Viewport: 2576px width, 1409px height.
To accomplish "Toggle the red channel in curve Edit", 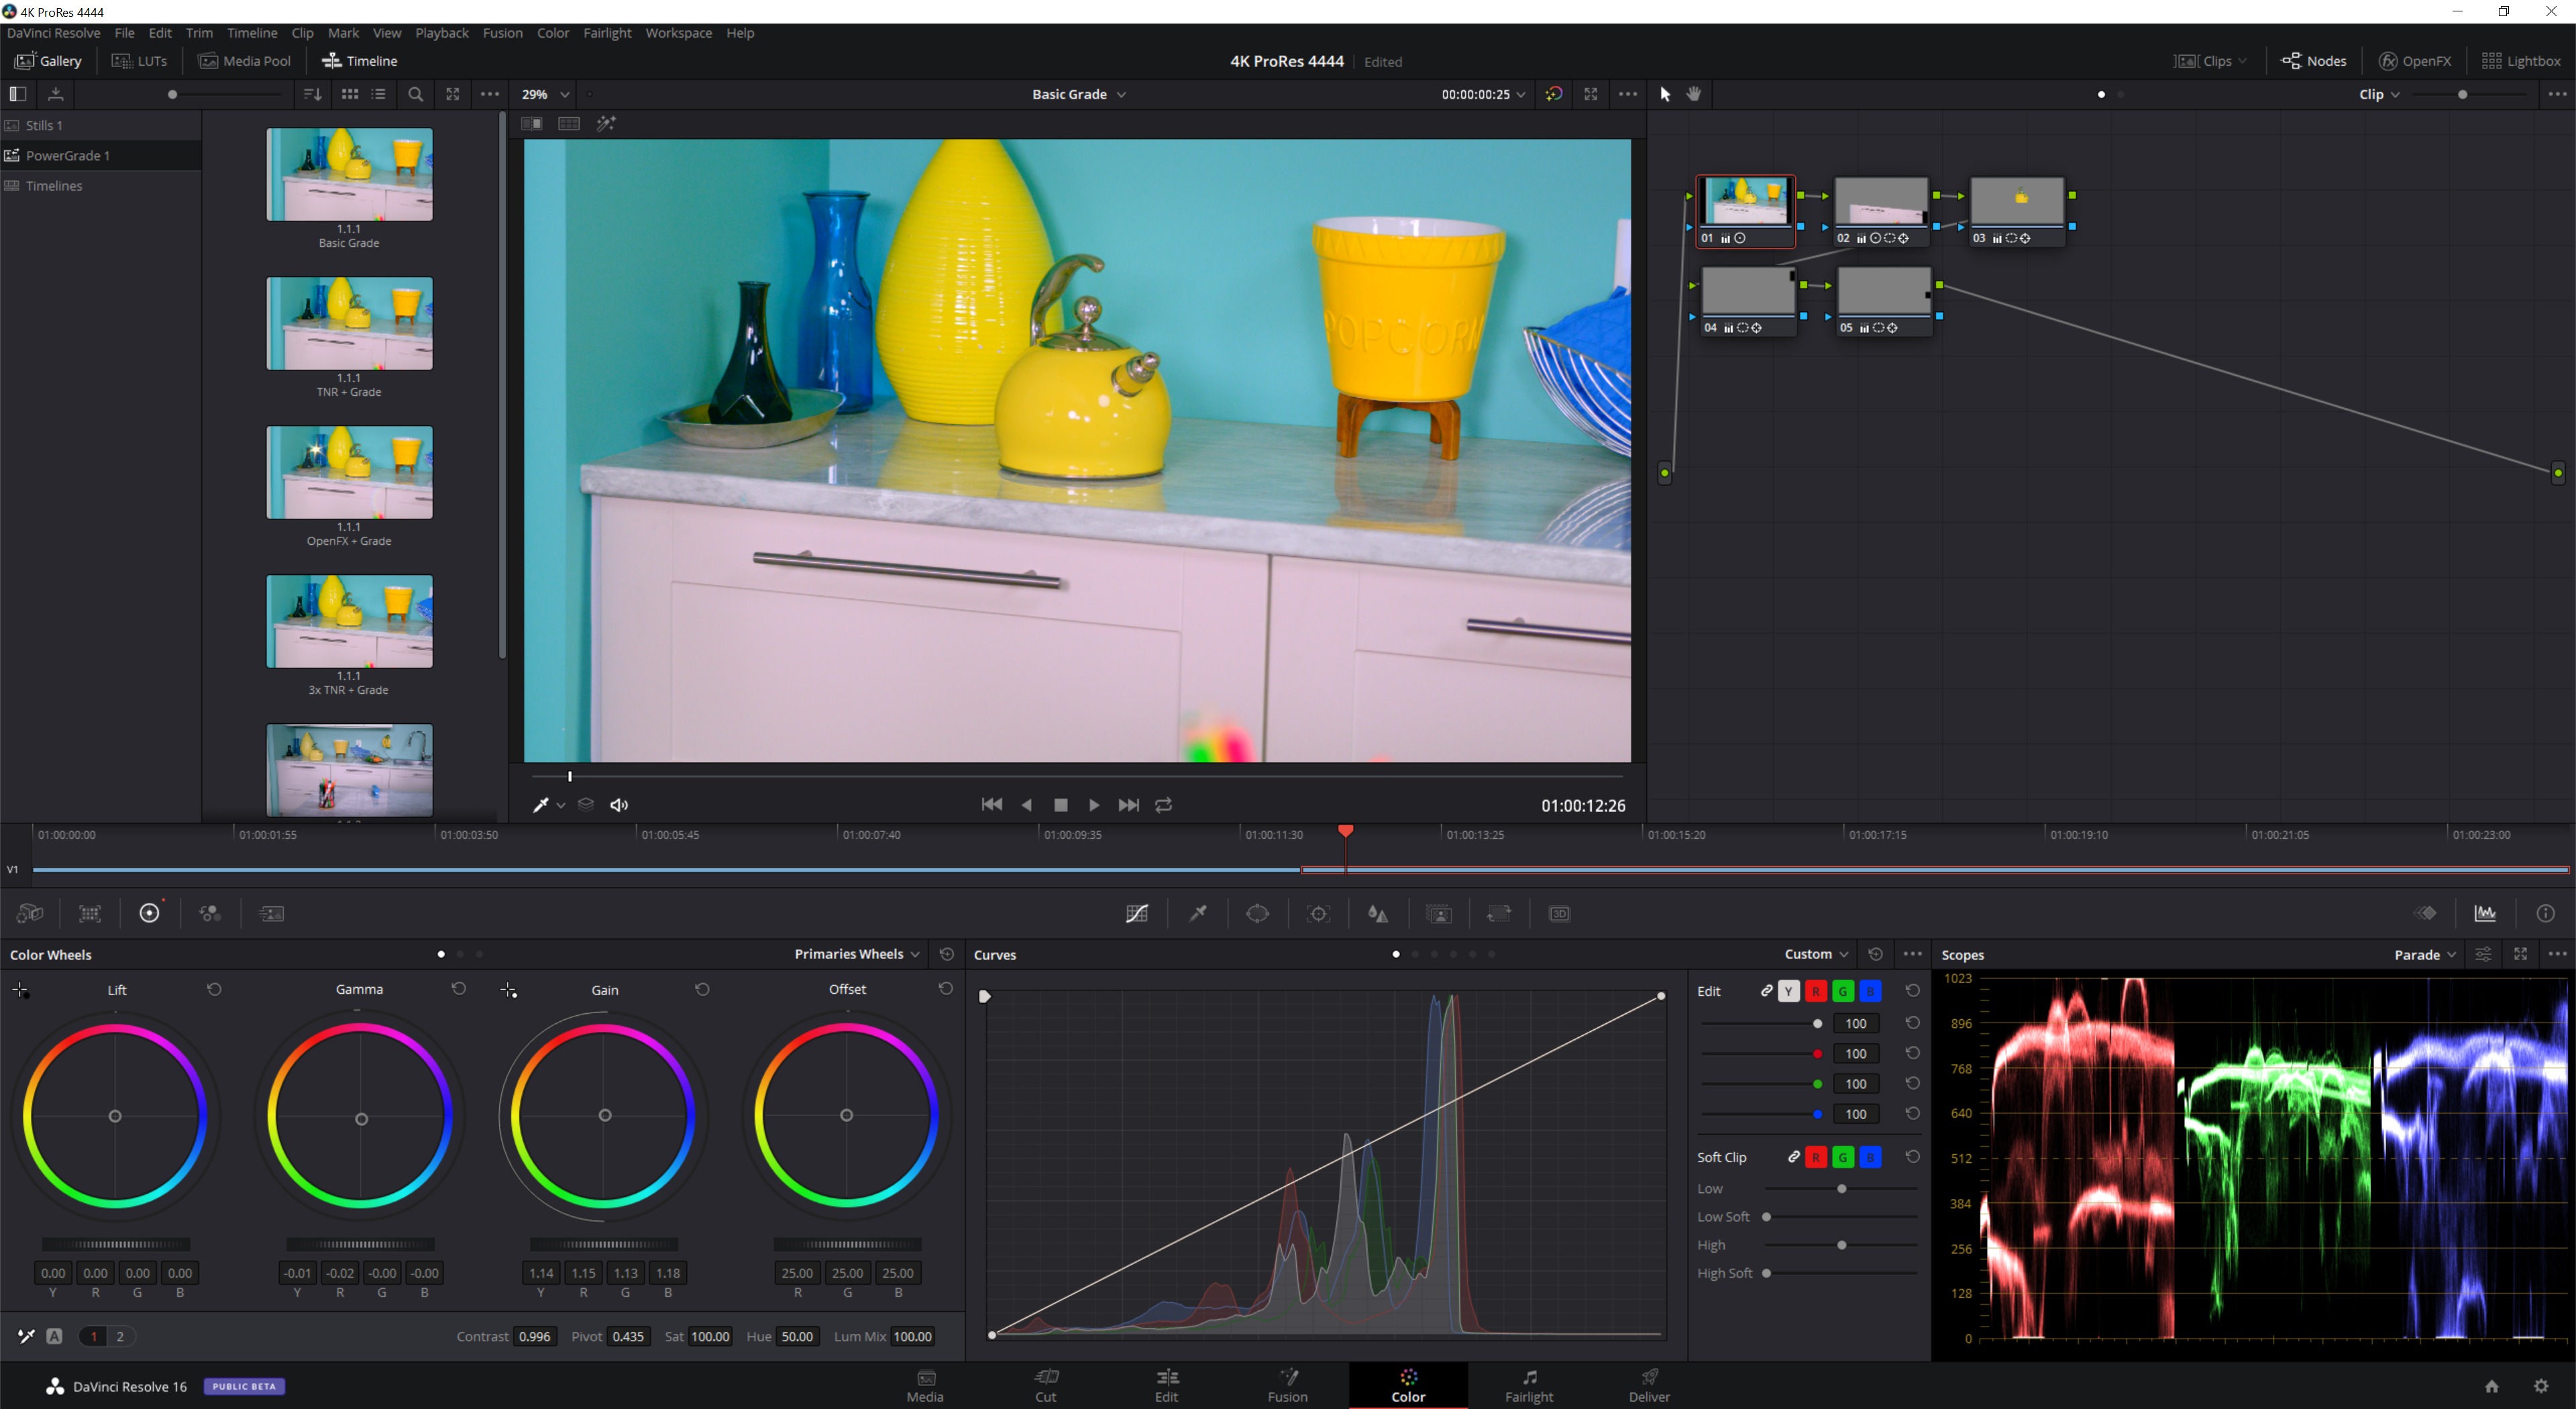I will [1816, 991].
